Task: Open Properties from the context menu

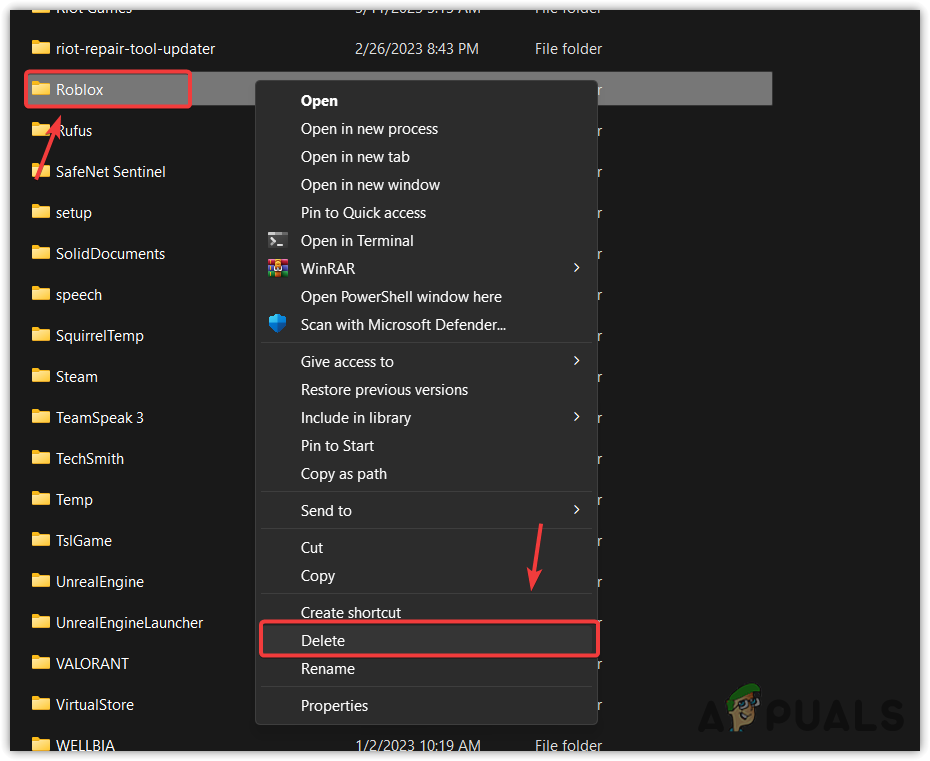Action: [x=334, y=705]
